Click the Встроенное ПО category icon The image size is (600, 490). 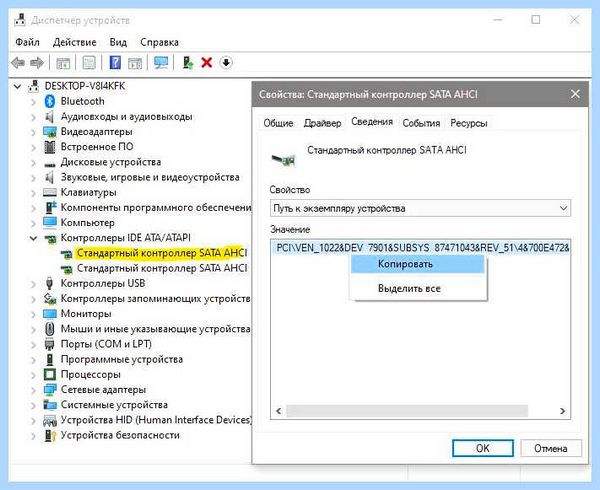point(50,147)
